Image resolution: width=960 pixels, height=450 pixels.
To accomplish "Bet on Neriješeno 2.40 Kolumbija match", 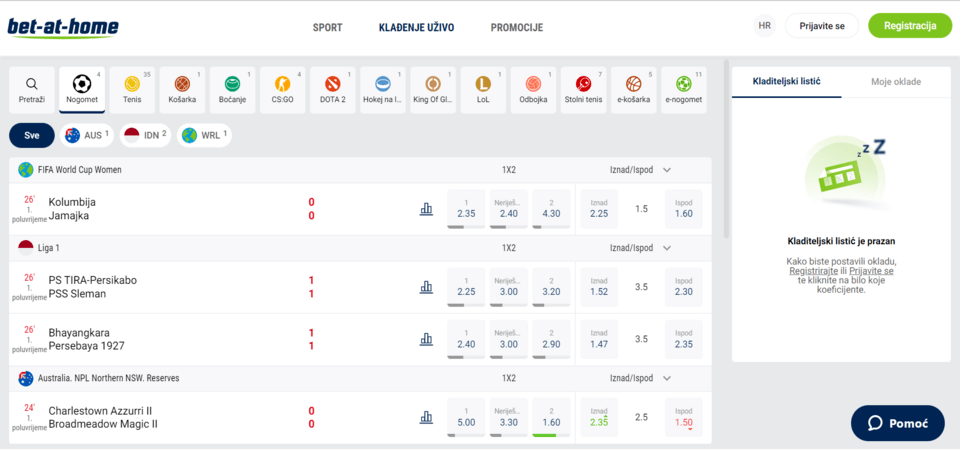I will pyautogui.click(x=509, y=209).
